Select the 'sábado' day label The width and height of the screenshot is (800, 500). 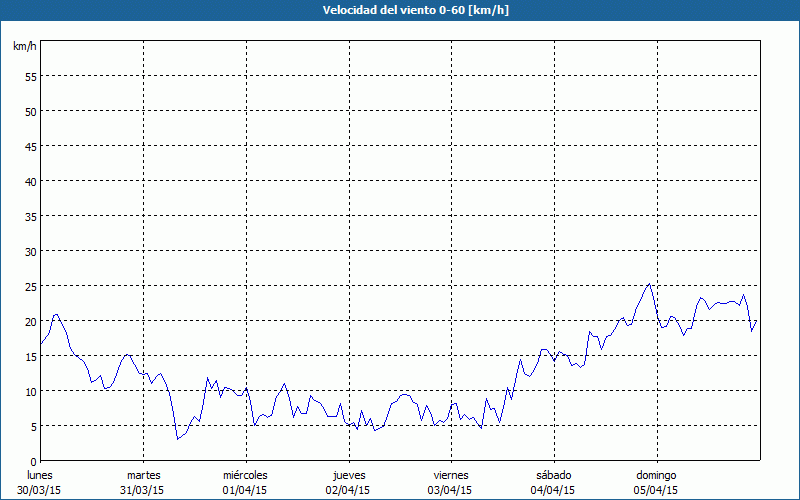(x=553, y=475)
